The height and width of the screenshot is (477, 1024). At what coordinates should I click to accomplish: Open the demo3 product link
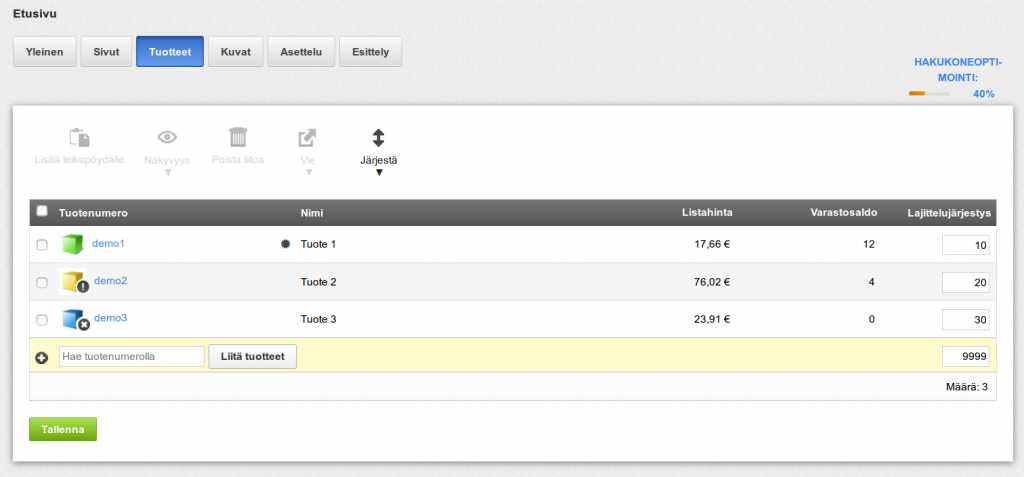pos(110,318)
